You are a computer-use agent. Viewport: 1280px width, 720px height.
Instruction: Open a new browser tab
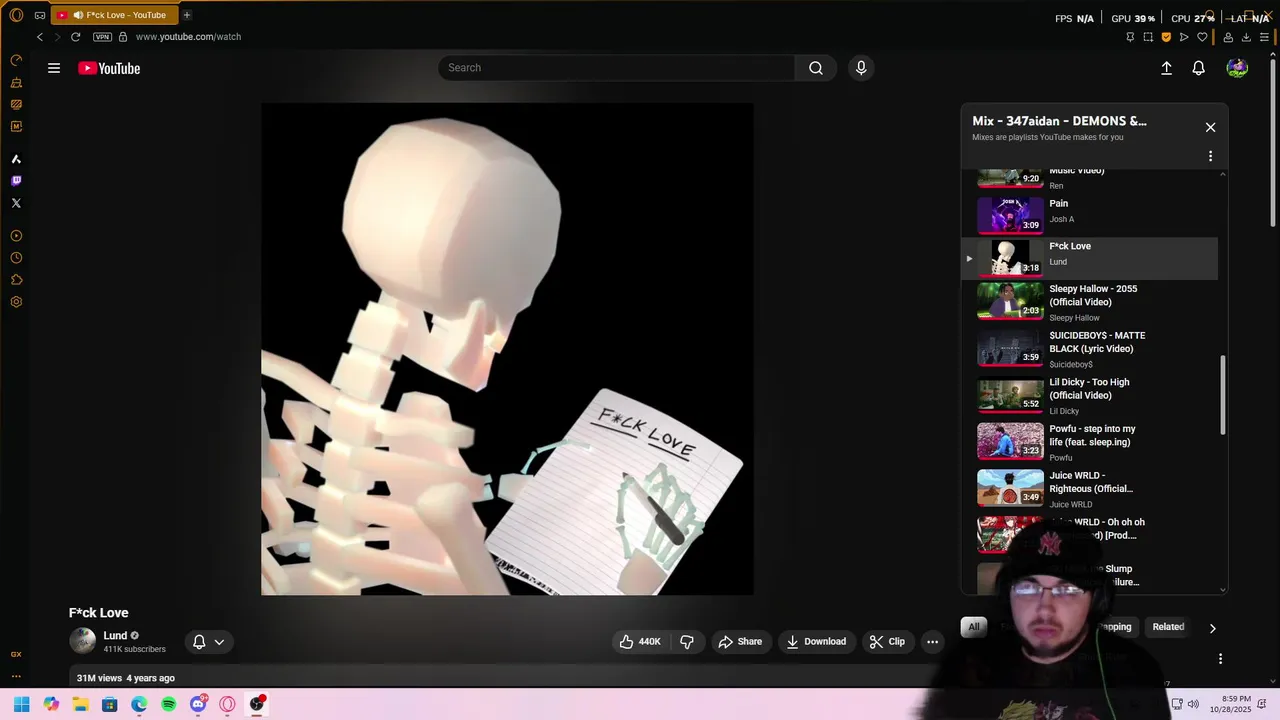tap(187, 15)
